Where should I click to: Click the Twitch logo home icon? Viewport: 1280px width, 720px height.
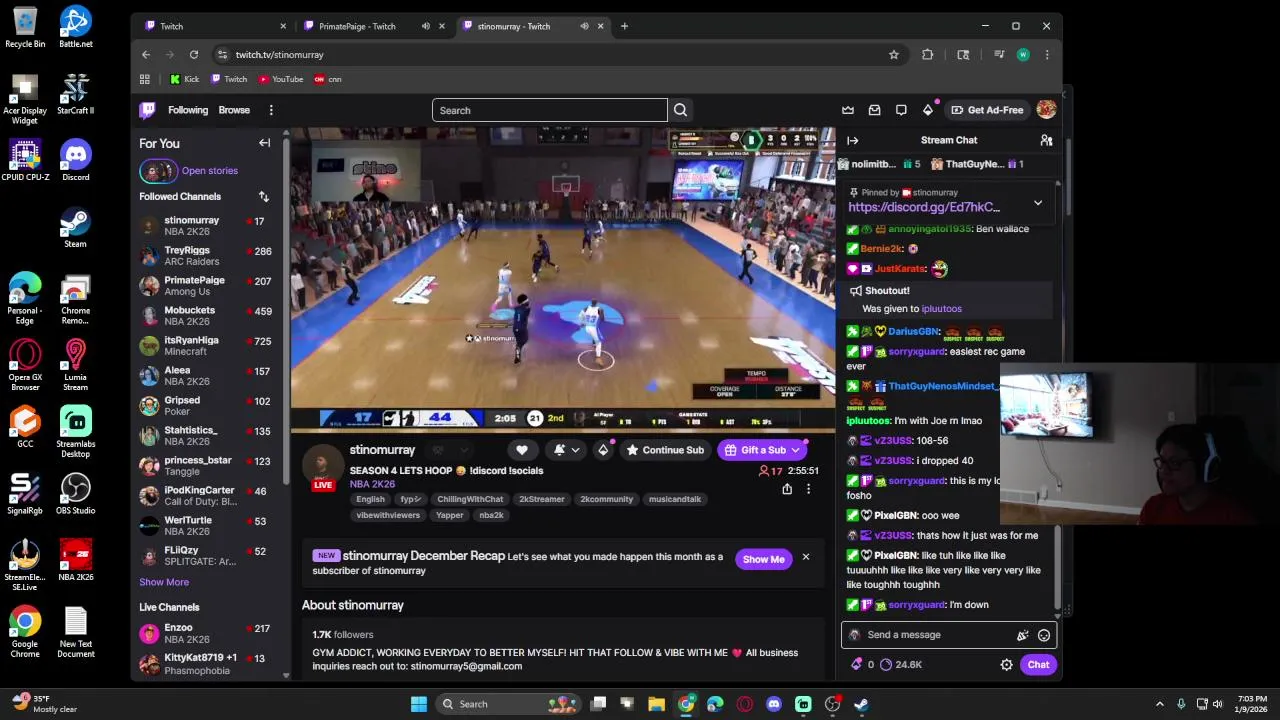click(x=147, y=110)
